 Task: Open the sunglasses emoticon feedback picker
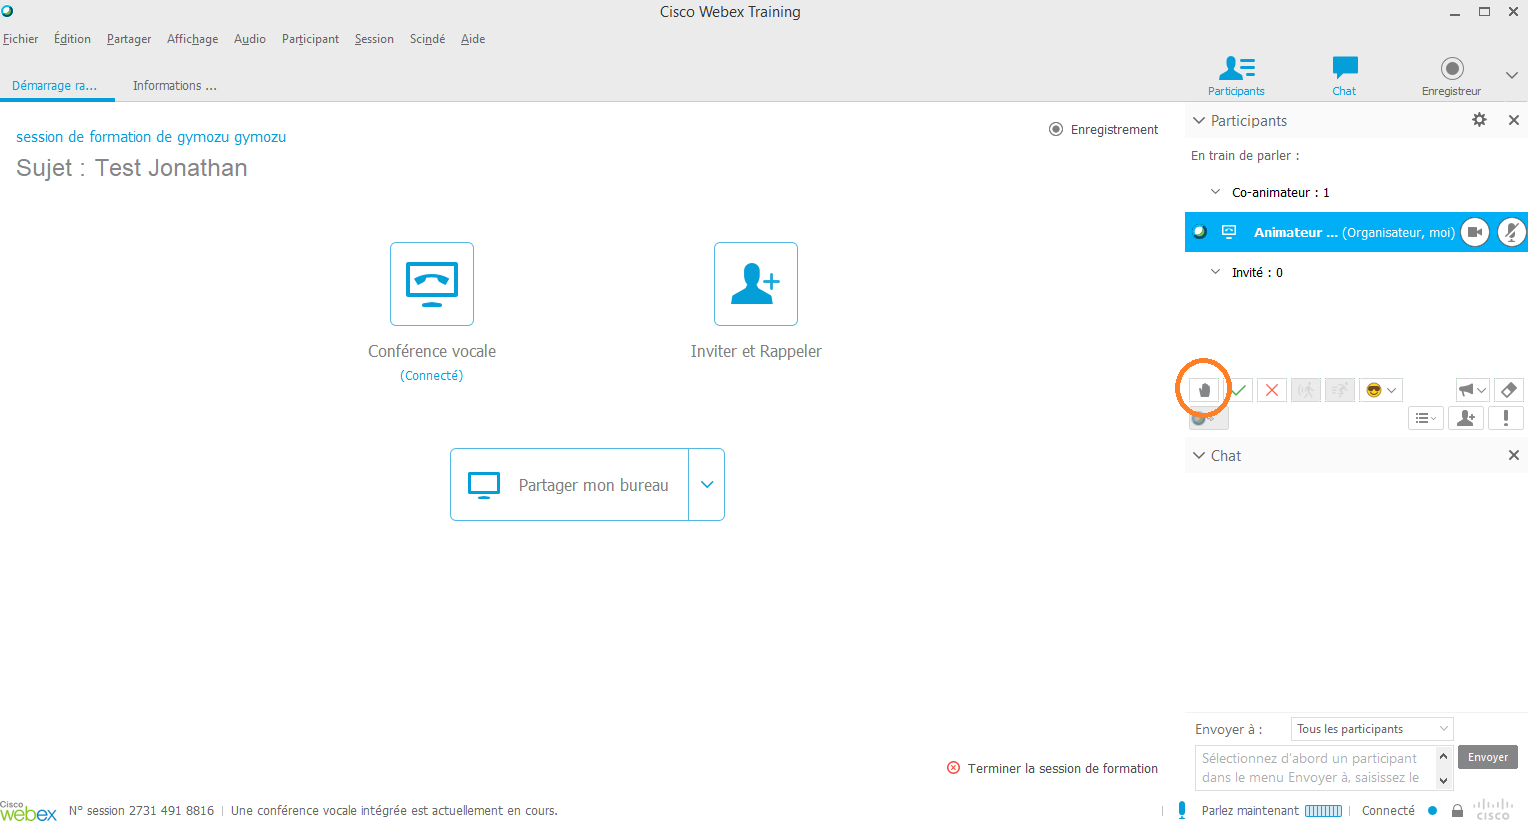click(1381, 390)
